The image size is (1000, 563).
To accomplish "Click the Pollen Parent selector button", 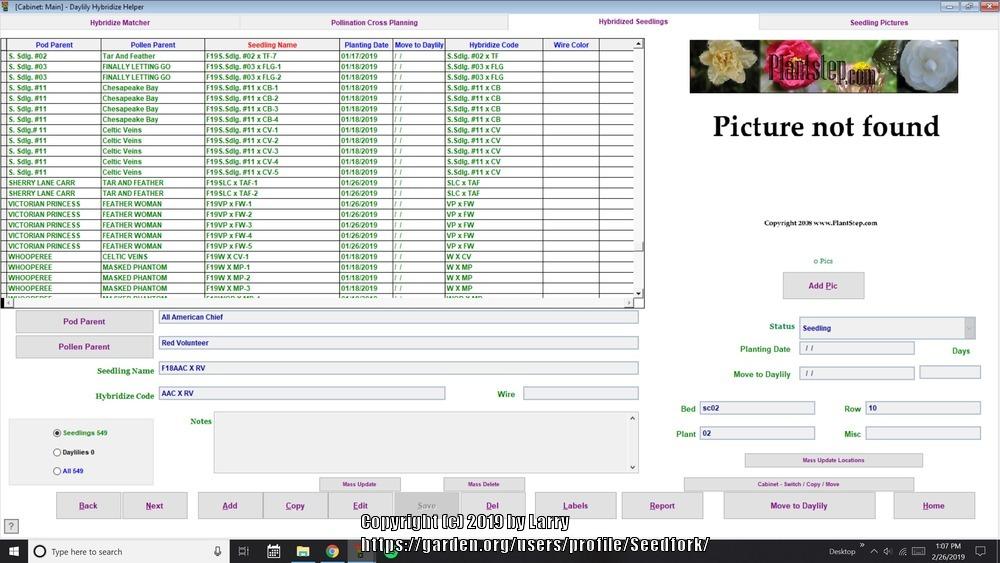I will tap(84, 347).
